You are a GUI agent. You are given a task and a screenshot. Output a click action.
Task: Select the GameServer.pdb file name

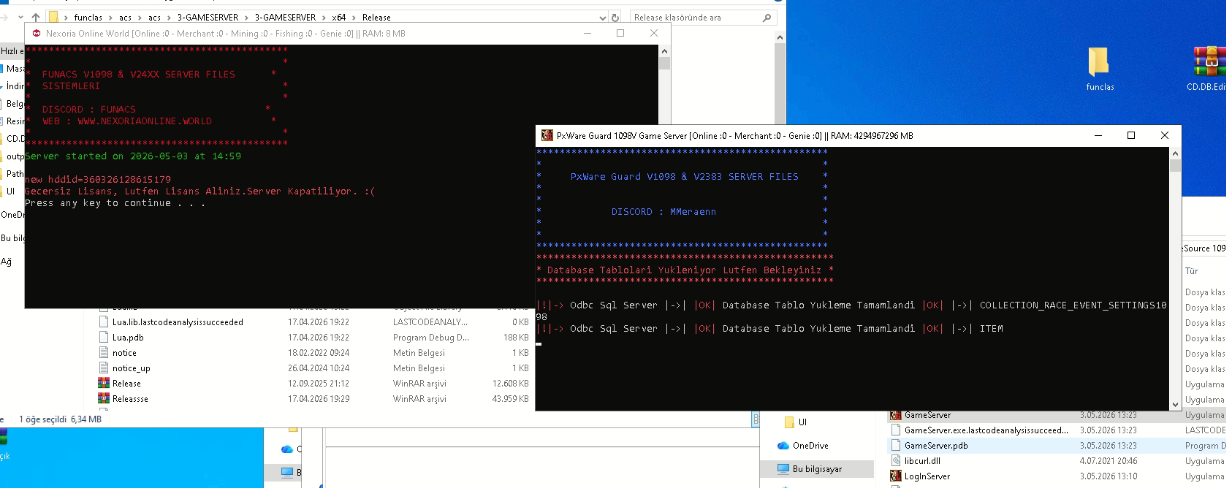point(936,445)
